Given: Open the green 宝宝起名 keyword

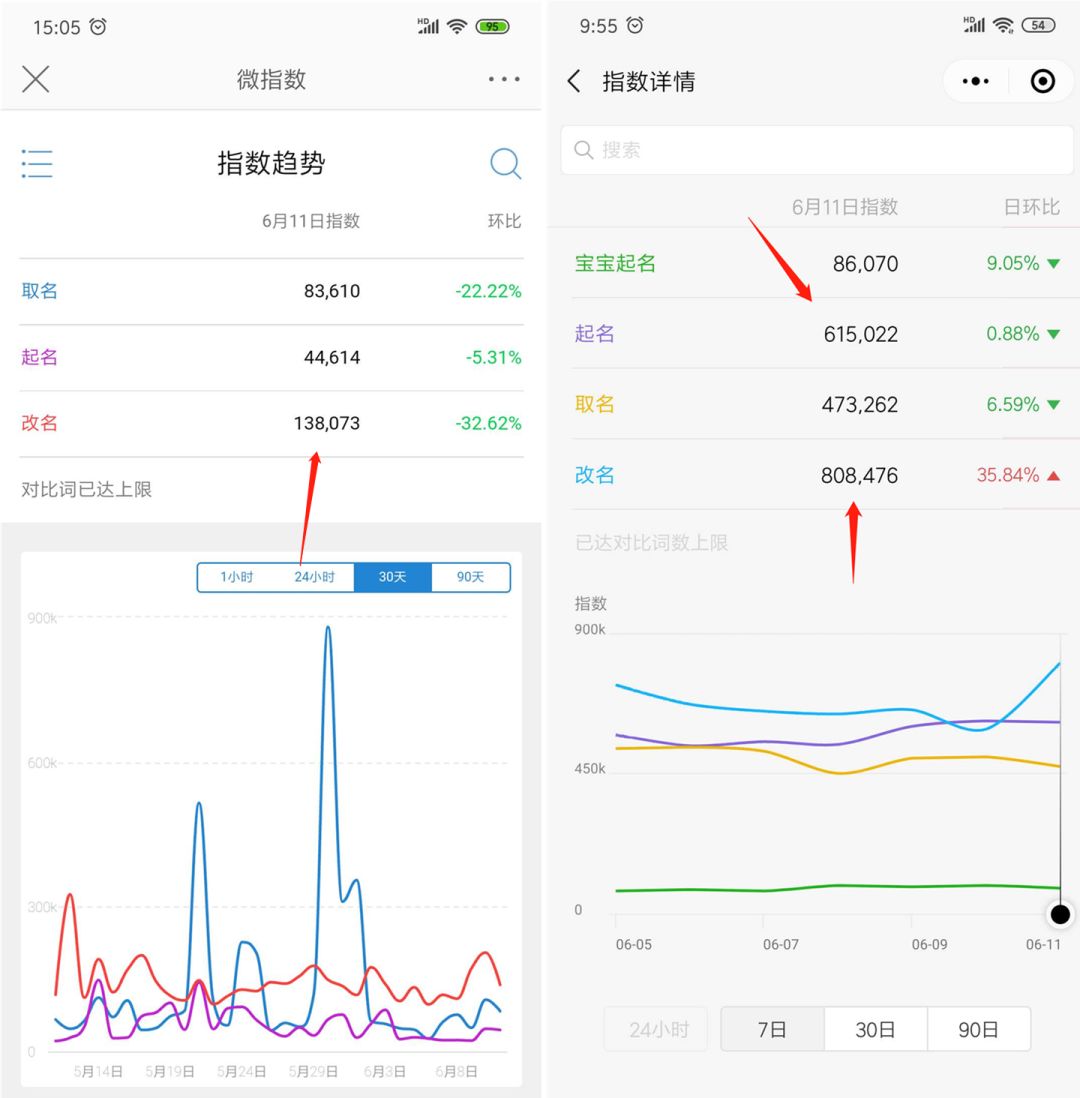Looking at the screenshot, I should (615, 263).
